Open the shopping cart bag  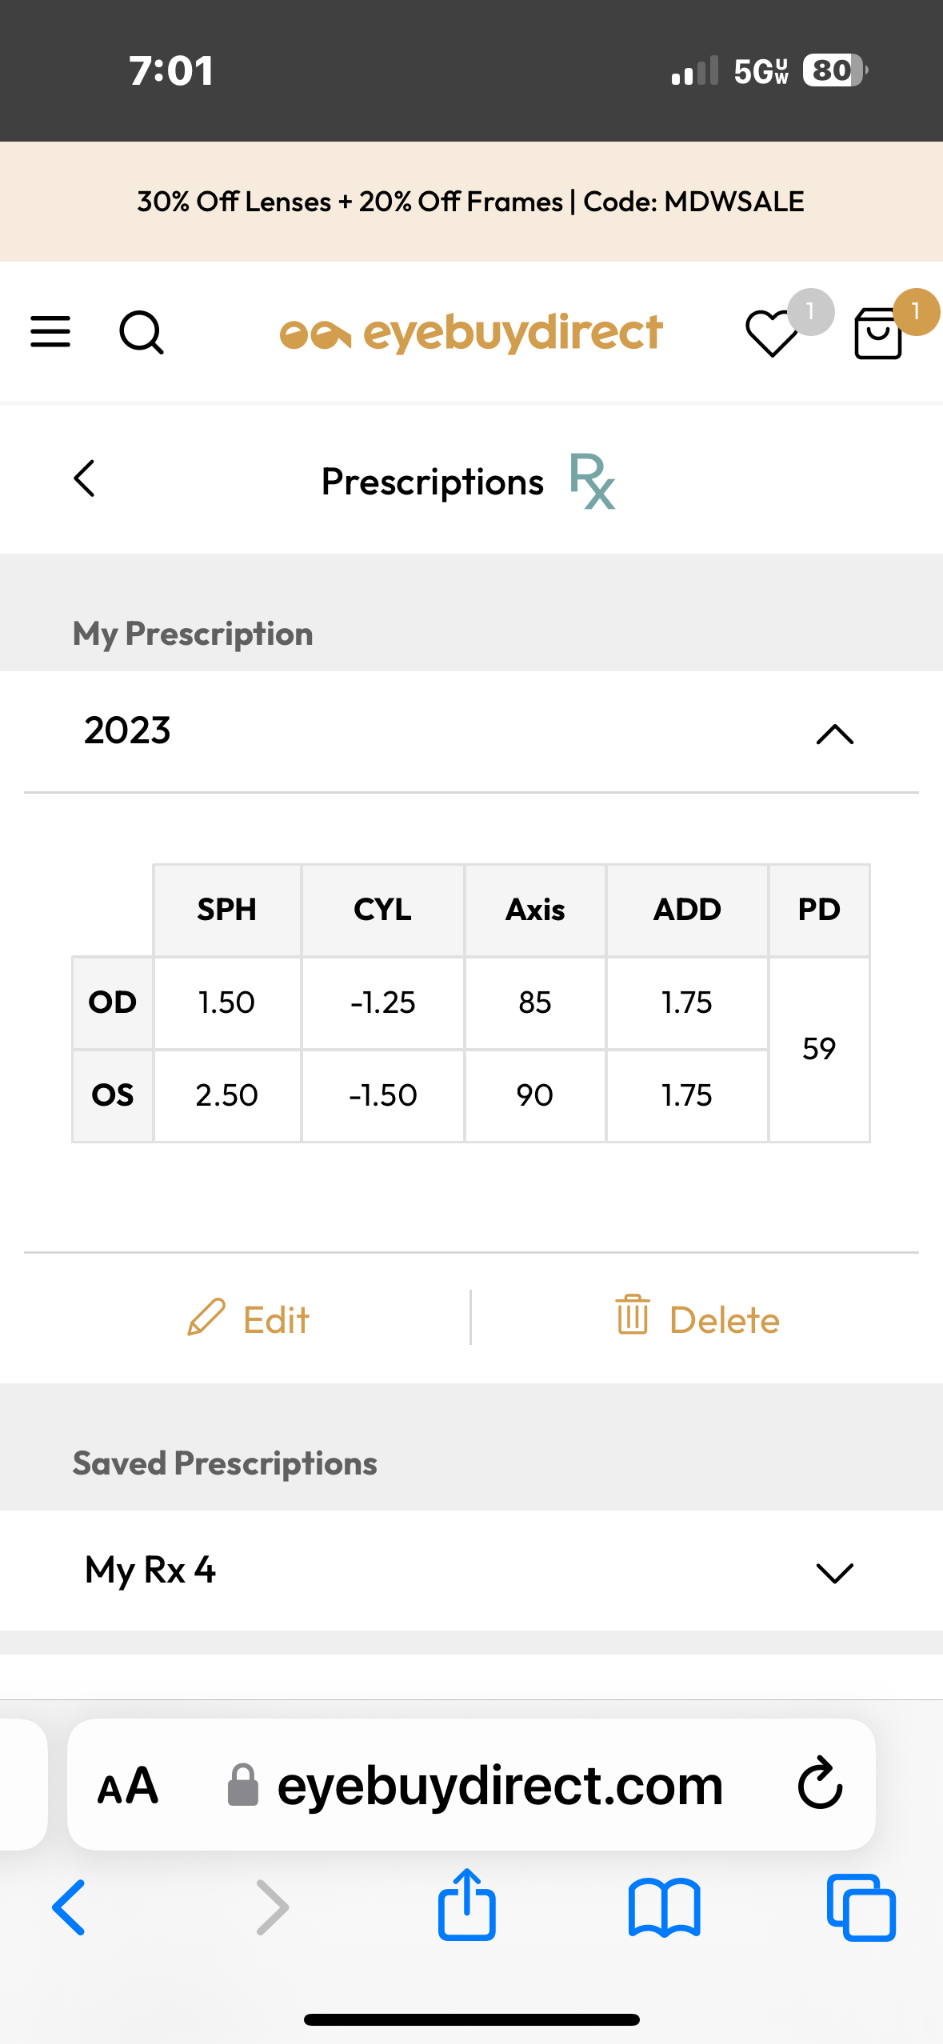point(878,333)
